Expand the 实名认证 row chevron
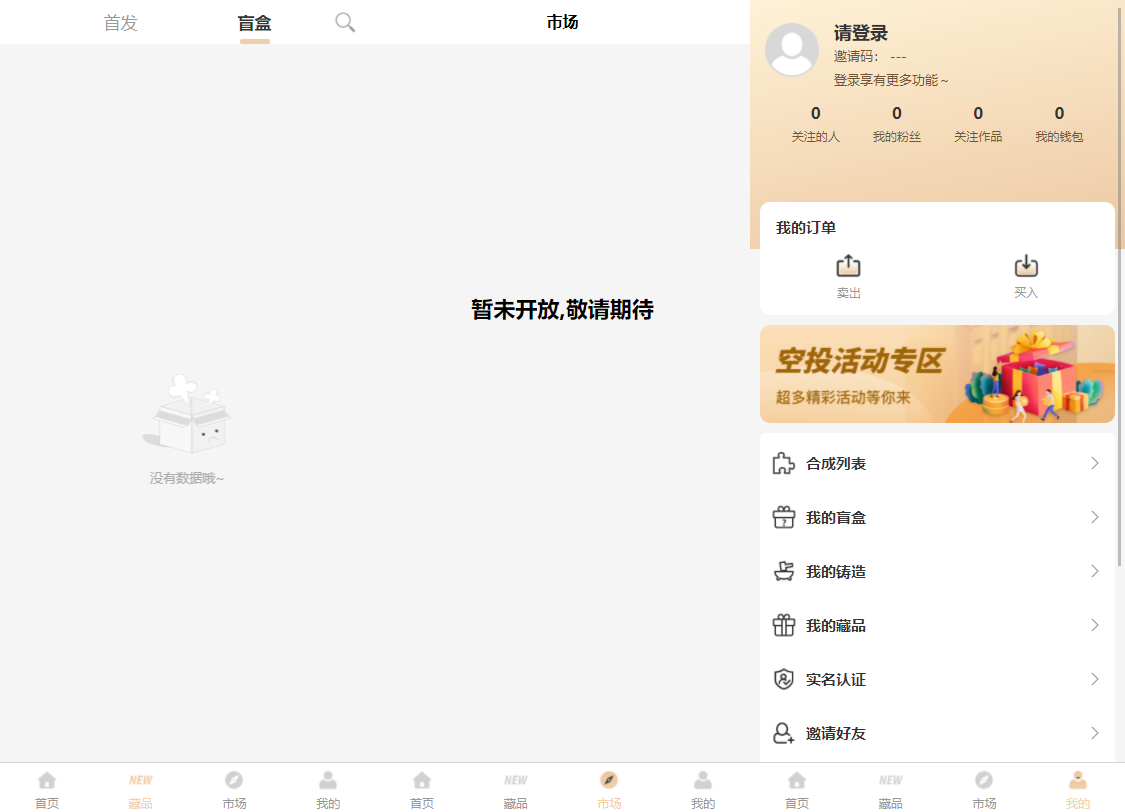Image resolution: width=1125 pixels, height=812 pixels. tap(1095, 679)
